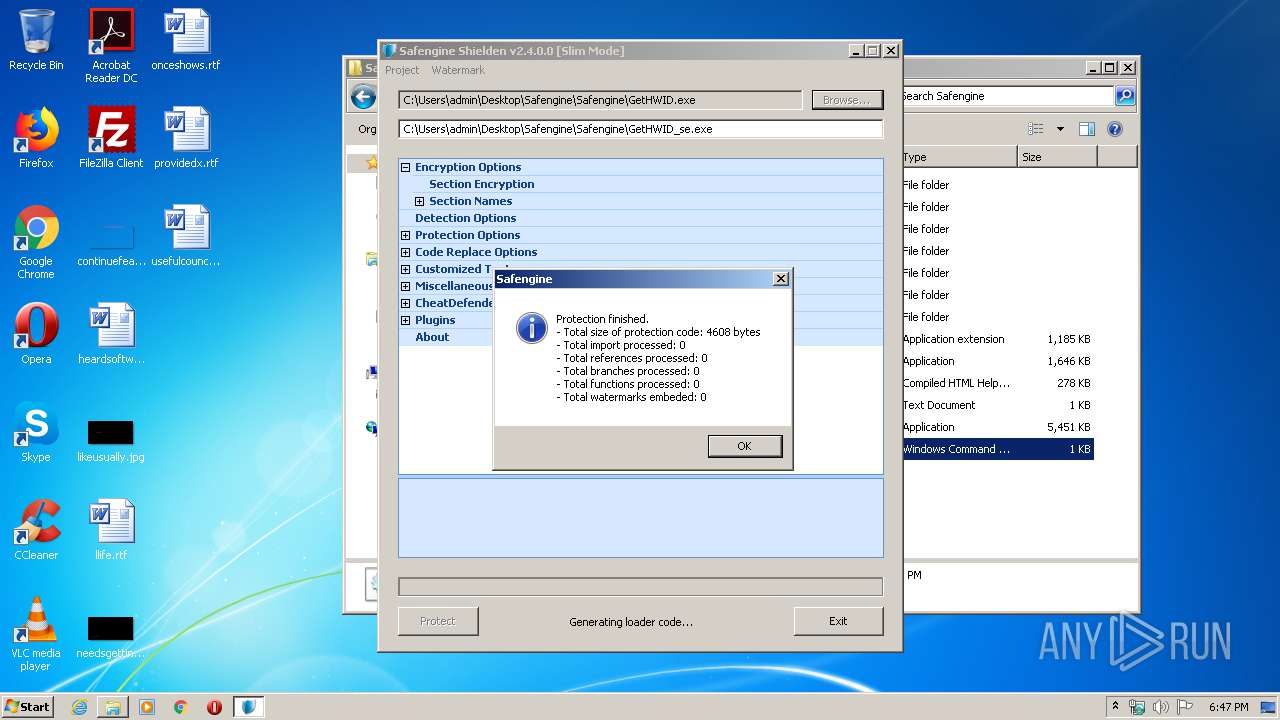Click the Explorer back navigation arrow
Viewport: 1280px width, 720px height.
coord(363,97)
